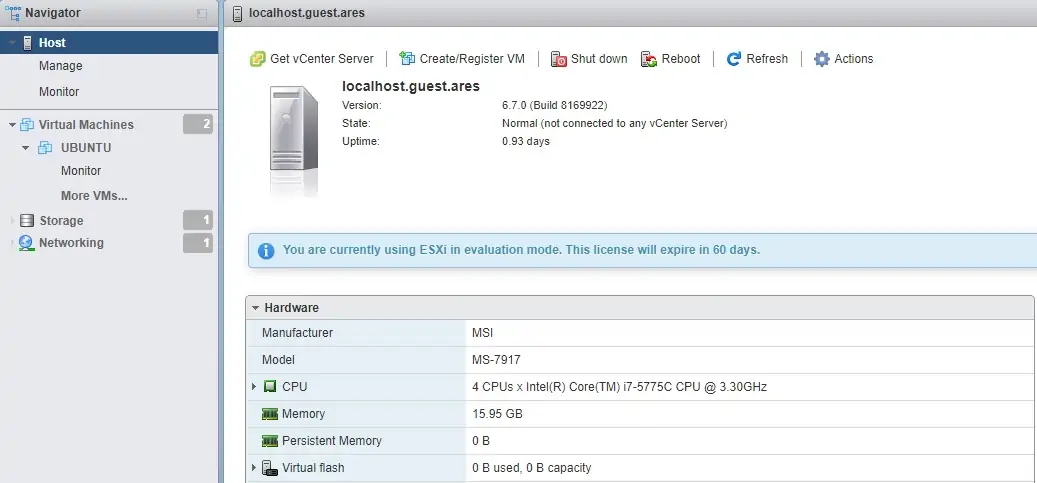The height and width of the screenshot is (483, 1037).
Task: Click the CPU value i7-5775C text
Action: (x=620, y=387)
